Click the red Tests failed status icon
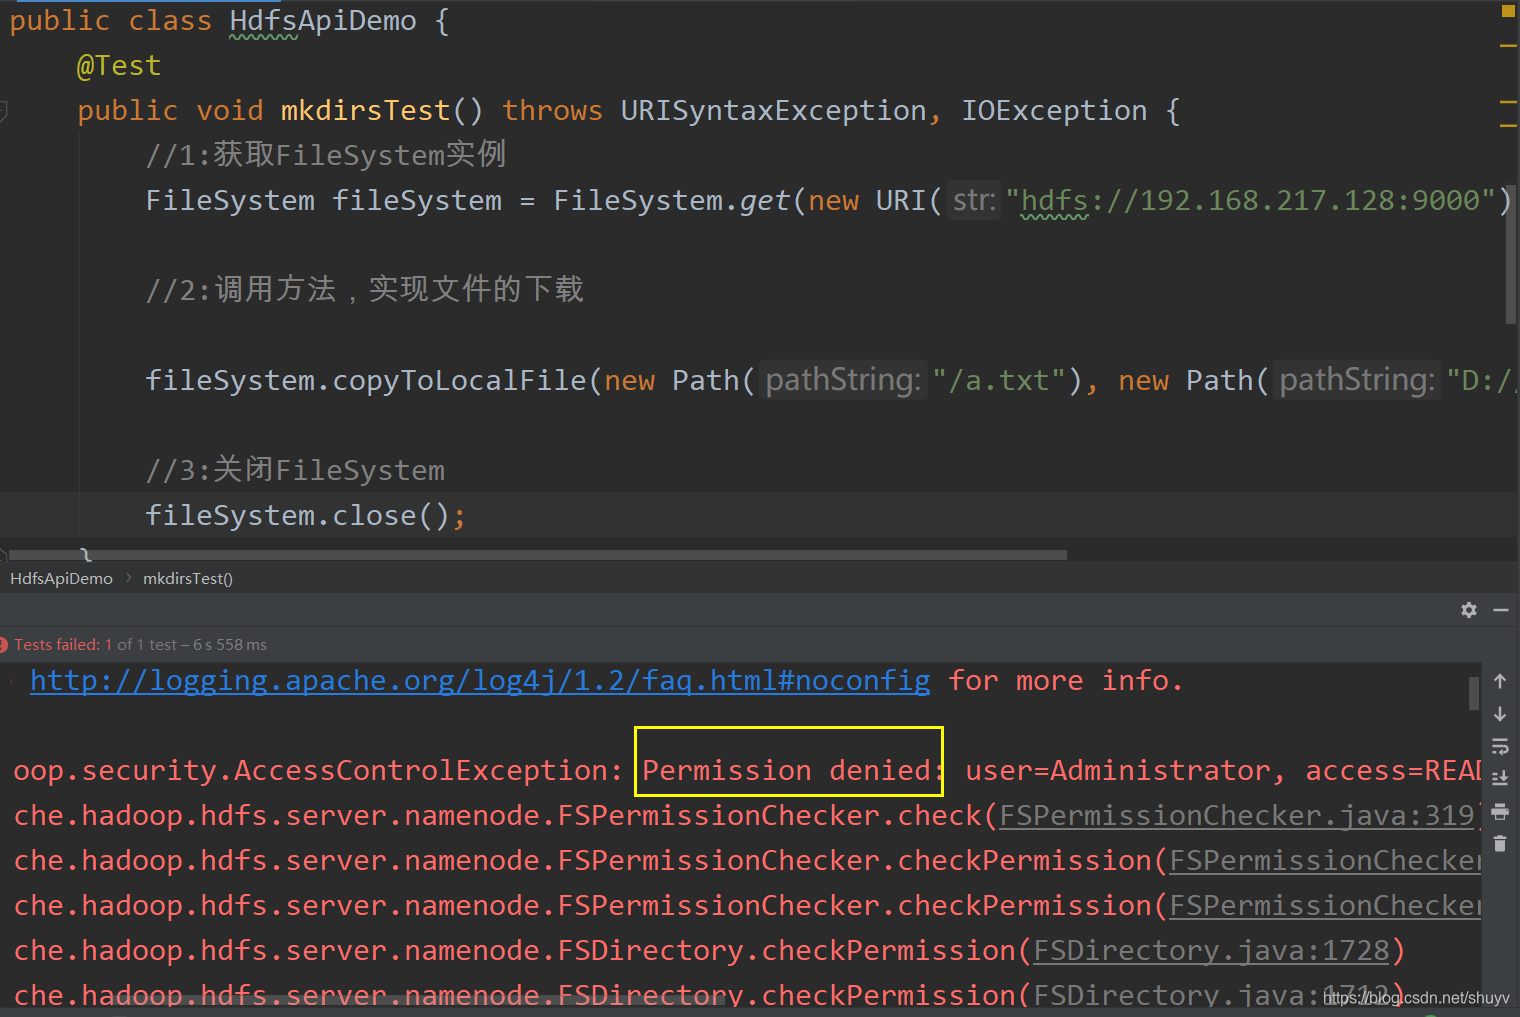Image resolution: width=1520 pixels, height=1017 pixels. [x=2, y=644]
